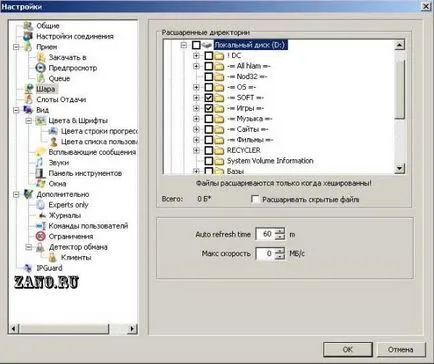Collapse the Локальный диск (D:) node

click(x=184, y=45)
